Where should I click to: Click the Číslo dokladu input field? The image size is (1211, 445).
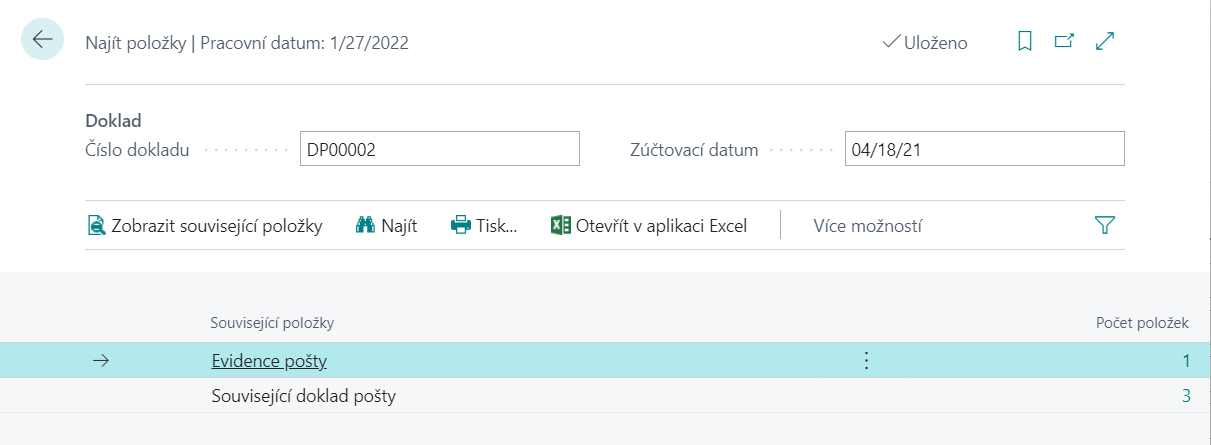[439, 150]
